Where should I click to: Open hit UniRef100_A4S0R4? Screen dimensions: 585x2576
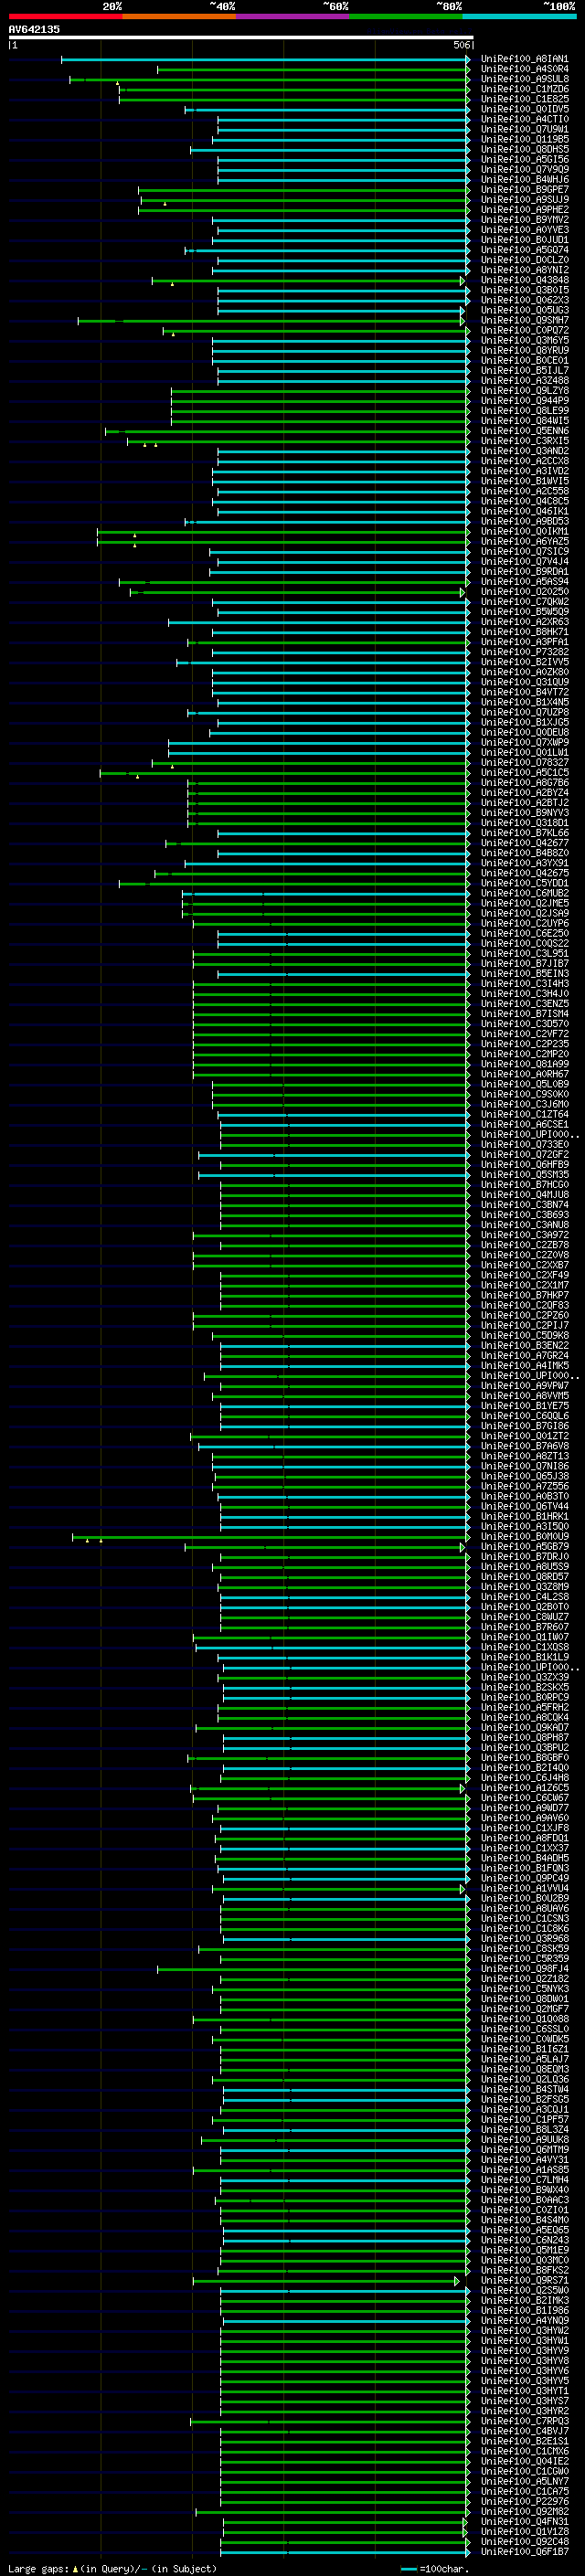[524, 69]
